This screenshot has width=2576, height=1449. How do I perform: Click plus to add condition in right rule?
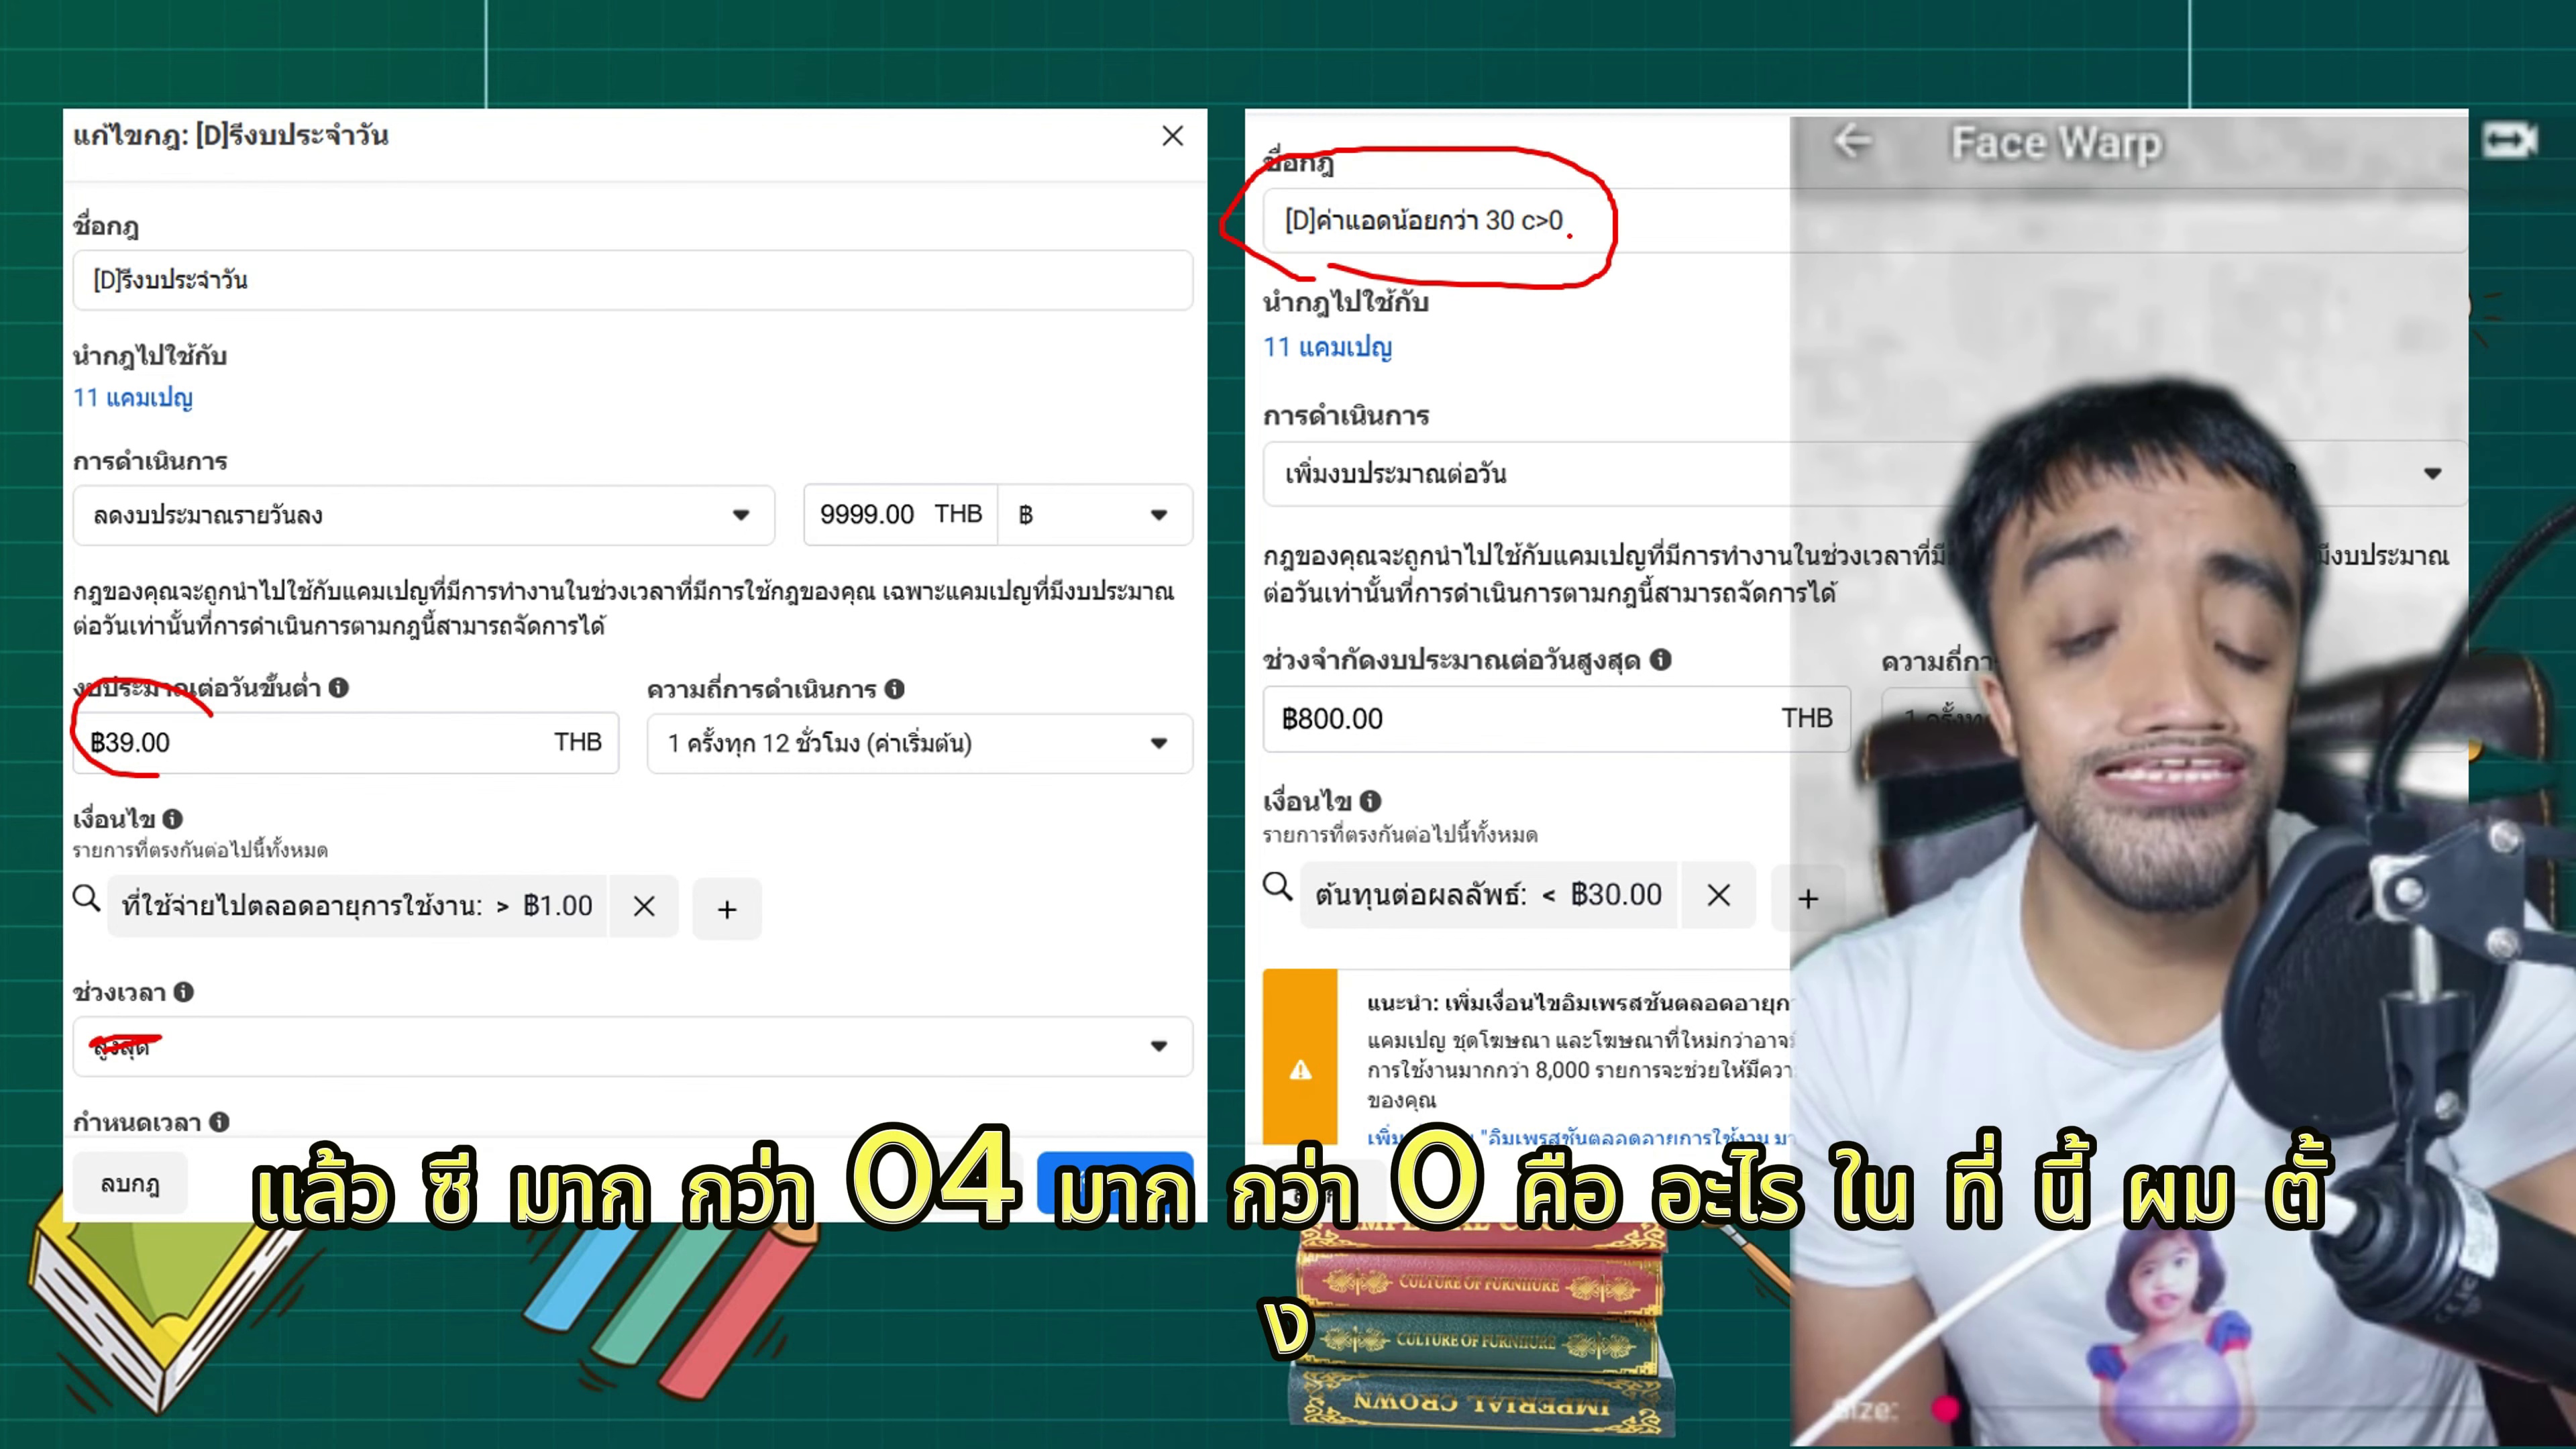(1808, 898)
